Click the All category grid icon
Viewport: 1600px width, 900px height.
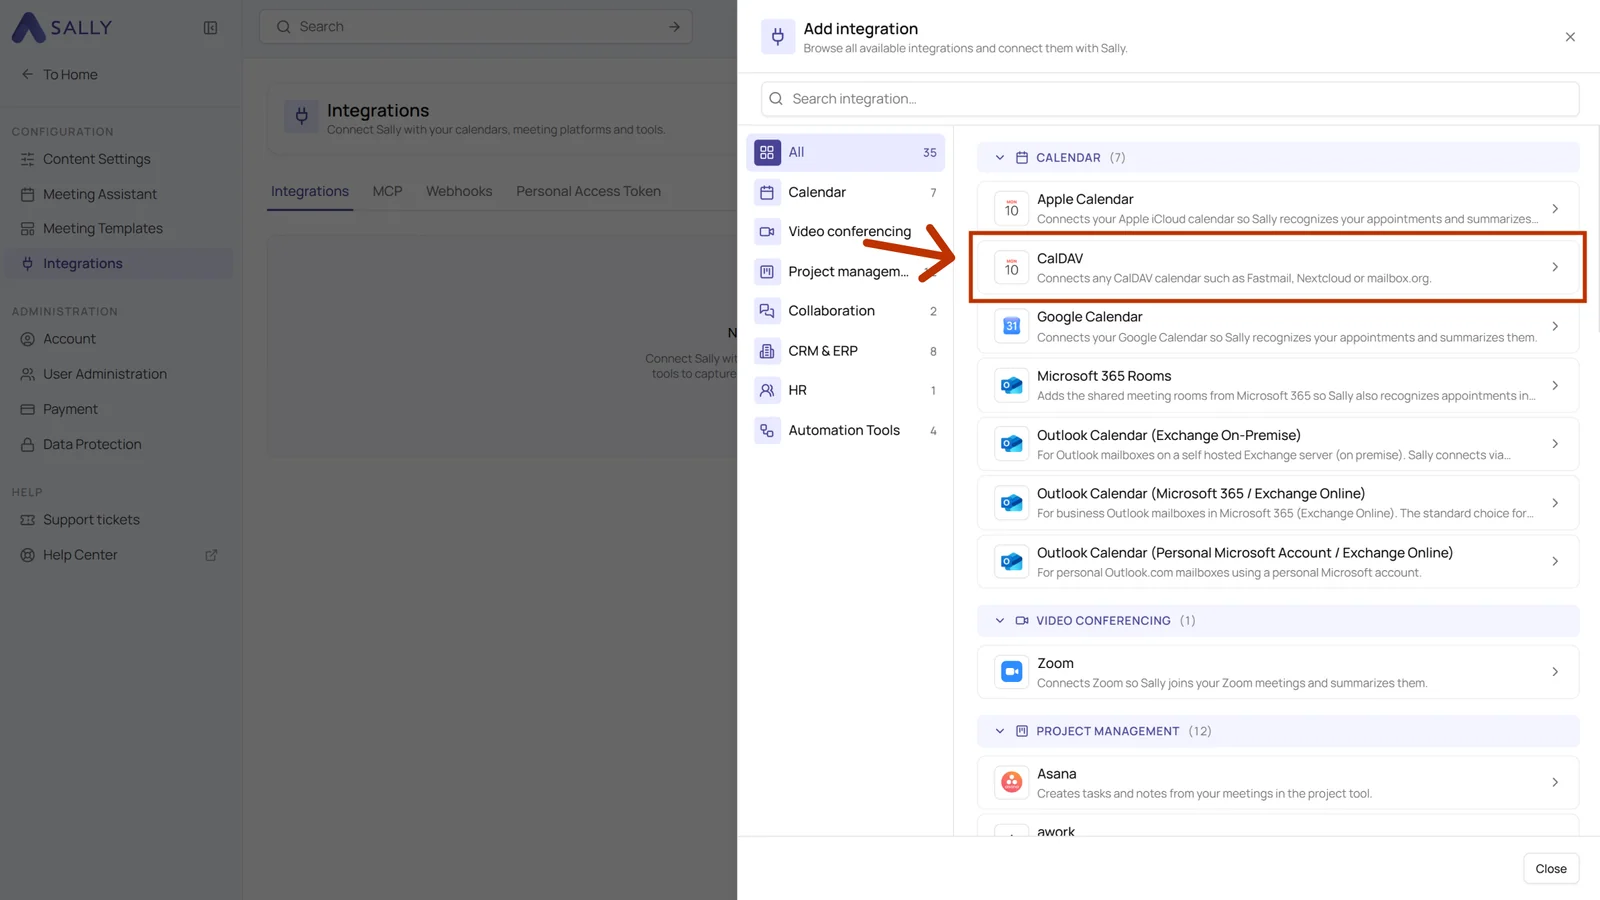767,152
